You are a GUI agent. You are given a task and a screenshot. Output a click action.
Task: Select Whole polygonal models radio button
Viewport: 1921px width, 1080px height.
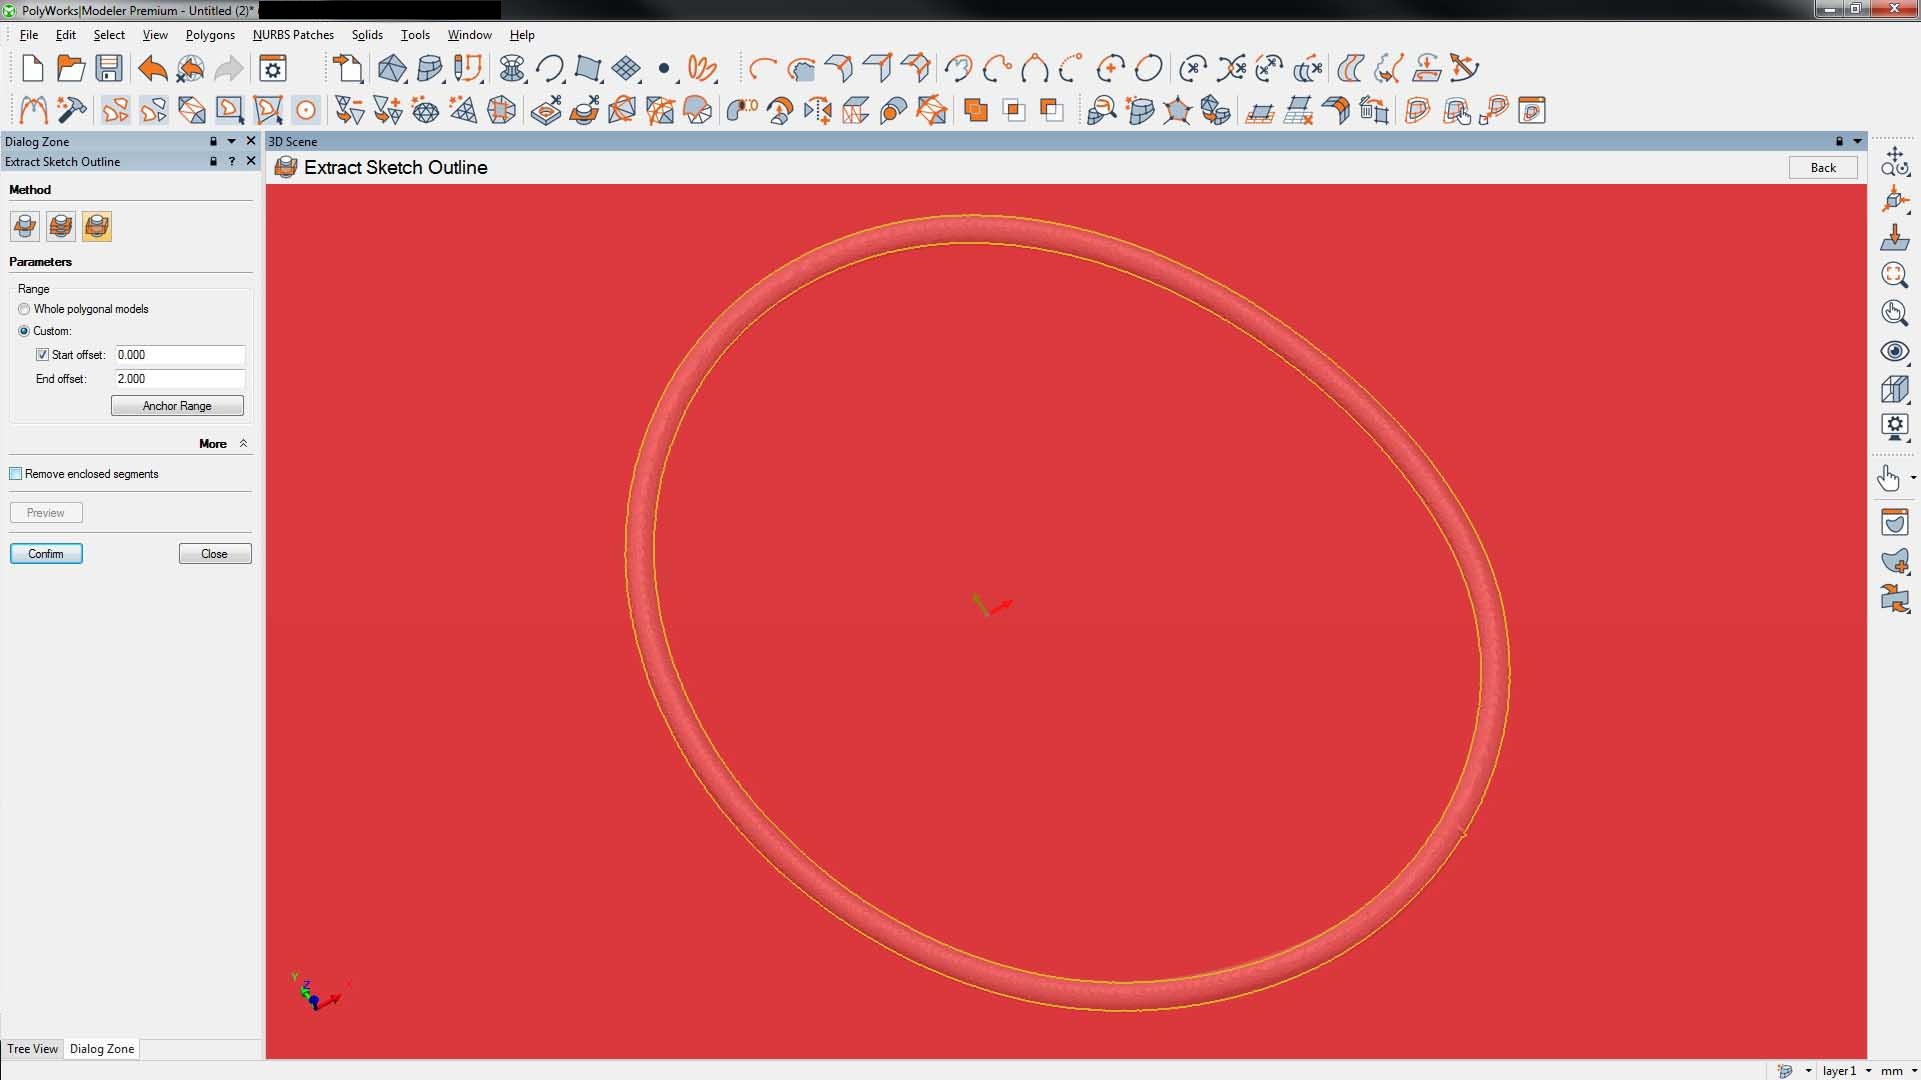(x=24, y=309)
